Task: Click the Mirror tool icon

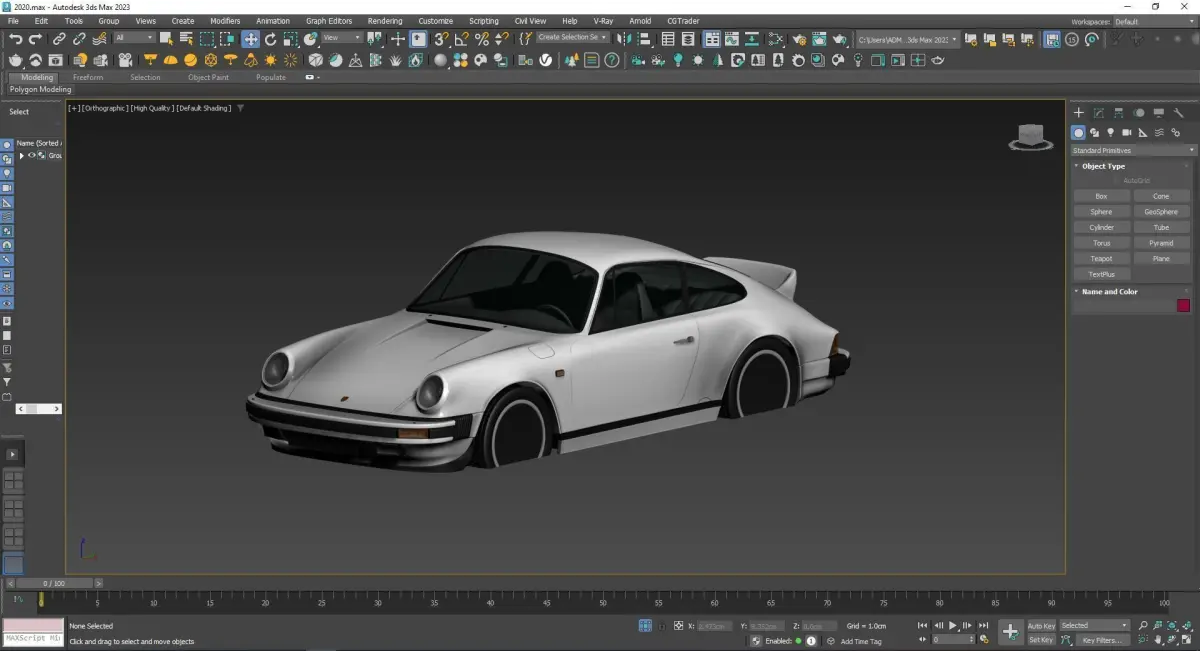Action: coord(623,39)
